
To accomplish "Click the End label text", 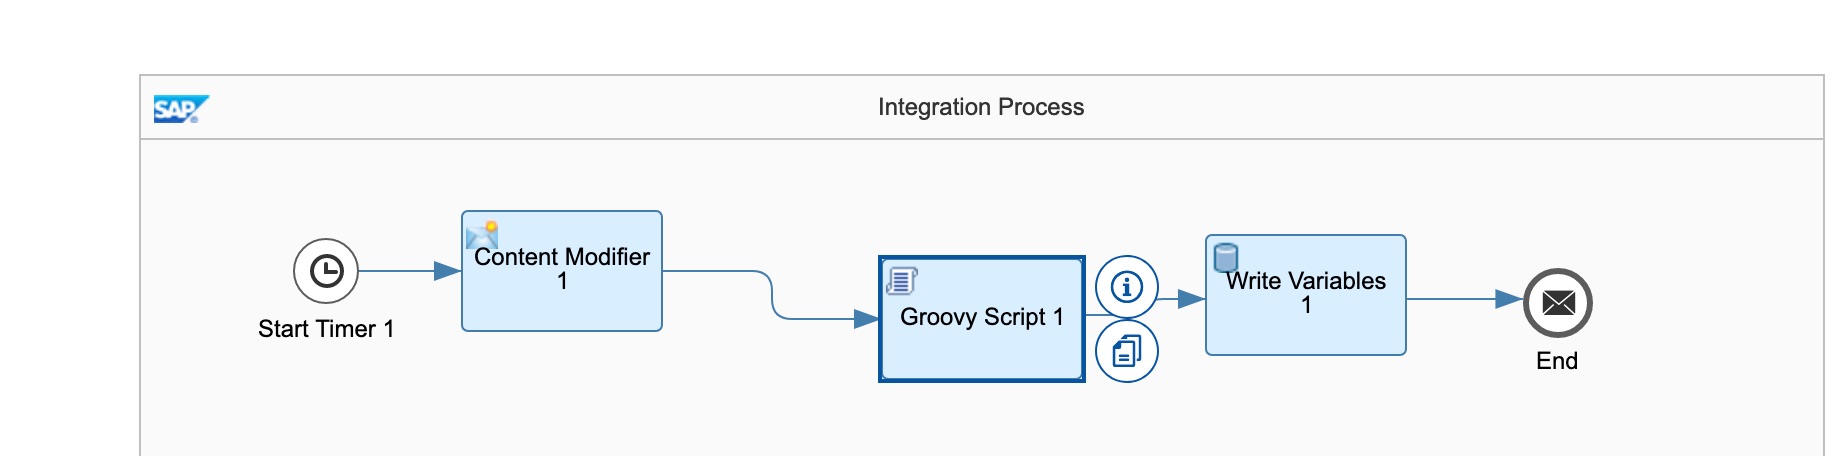I will point(1556,361).
